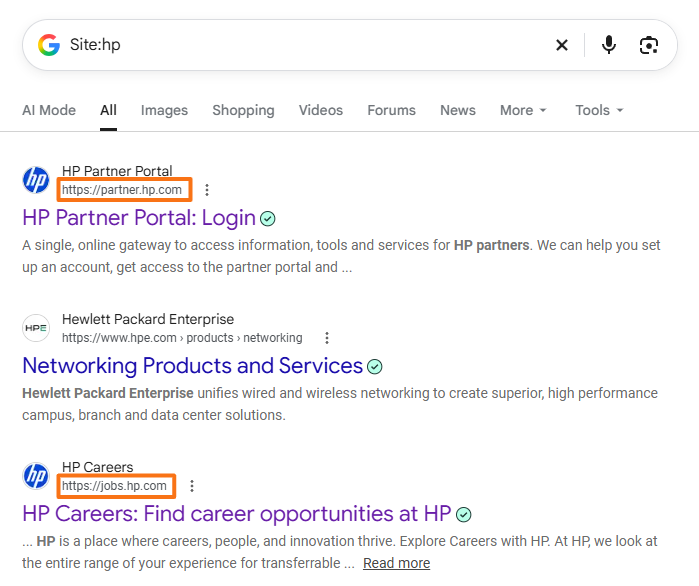Click HP logo beside HP Careers

[x=36, y=476]
